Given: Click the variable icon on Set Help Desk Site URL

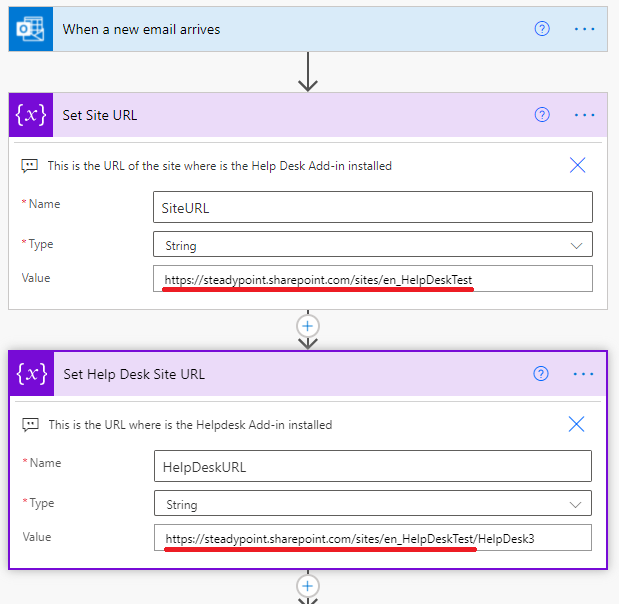Looking at the screenshot, I should coord(32,374).
